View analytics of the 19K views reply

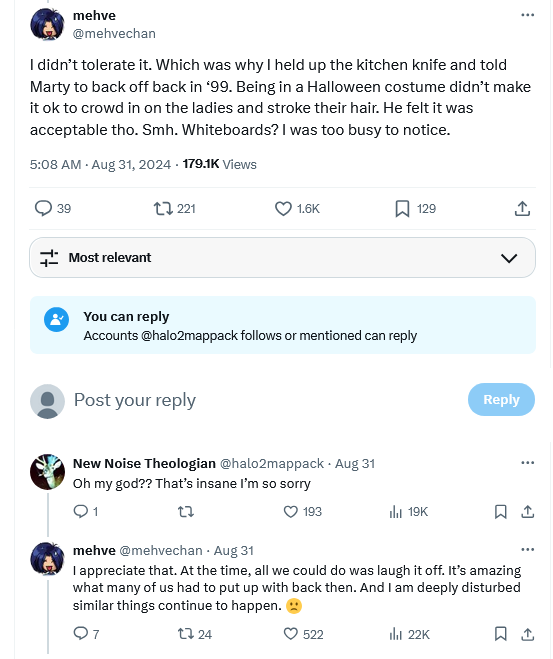(x=408, y=511)
